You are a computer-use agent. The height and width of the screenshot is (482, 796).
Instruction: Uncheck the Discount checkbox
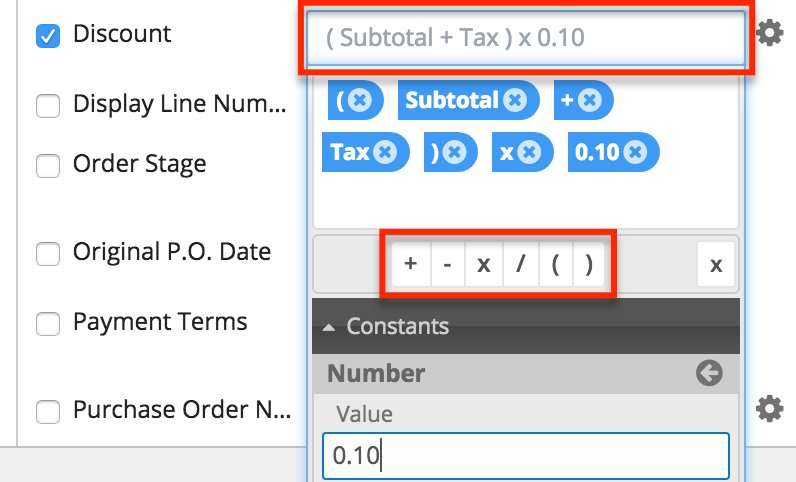(47, 36)
